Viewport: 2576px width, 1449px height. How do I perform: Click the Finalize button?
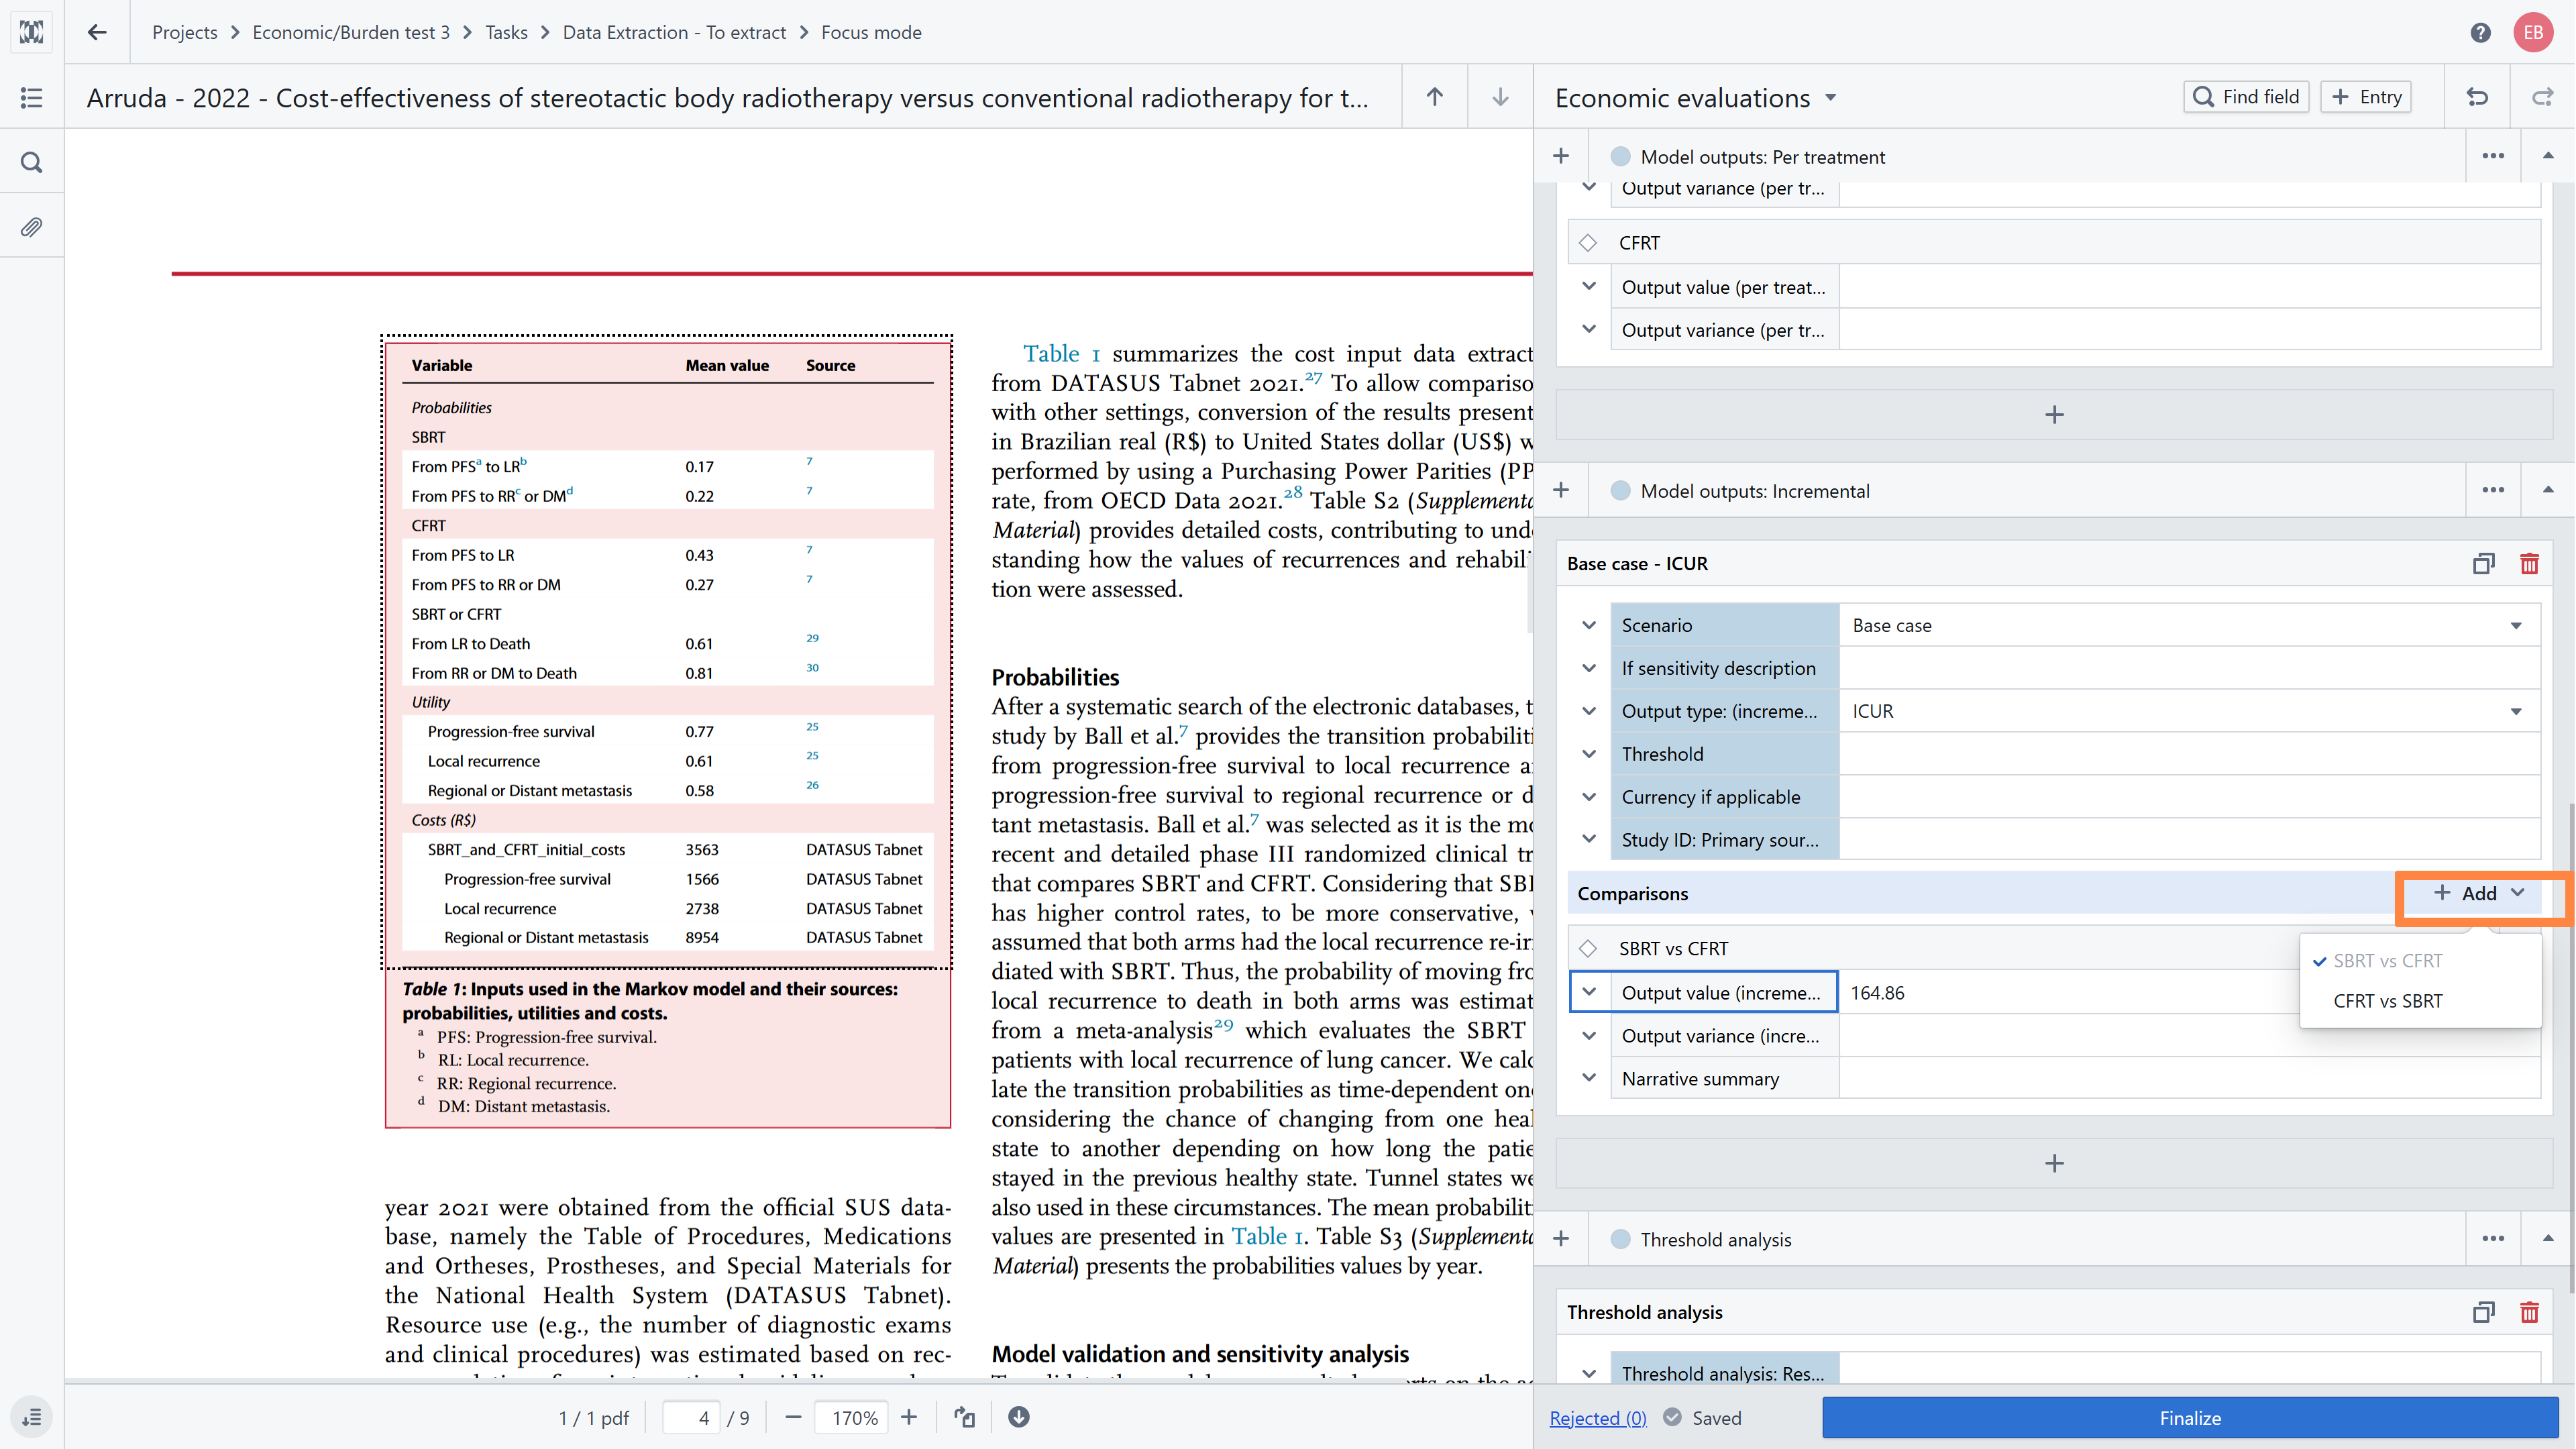tap(2190, 1417)
